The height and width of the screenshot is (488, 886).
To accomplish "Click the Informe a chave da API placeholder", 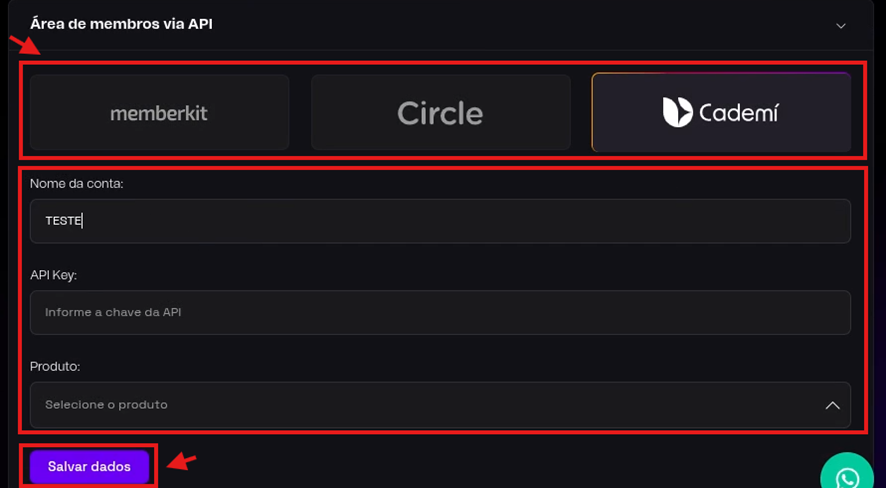I will pyautogui.click(x=113, y=313).
